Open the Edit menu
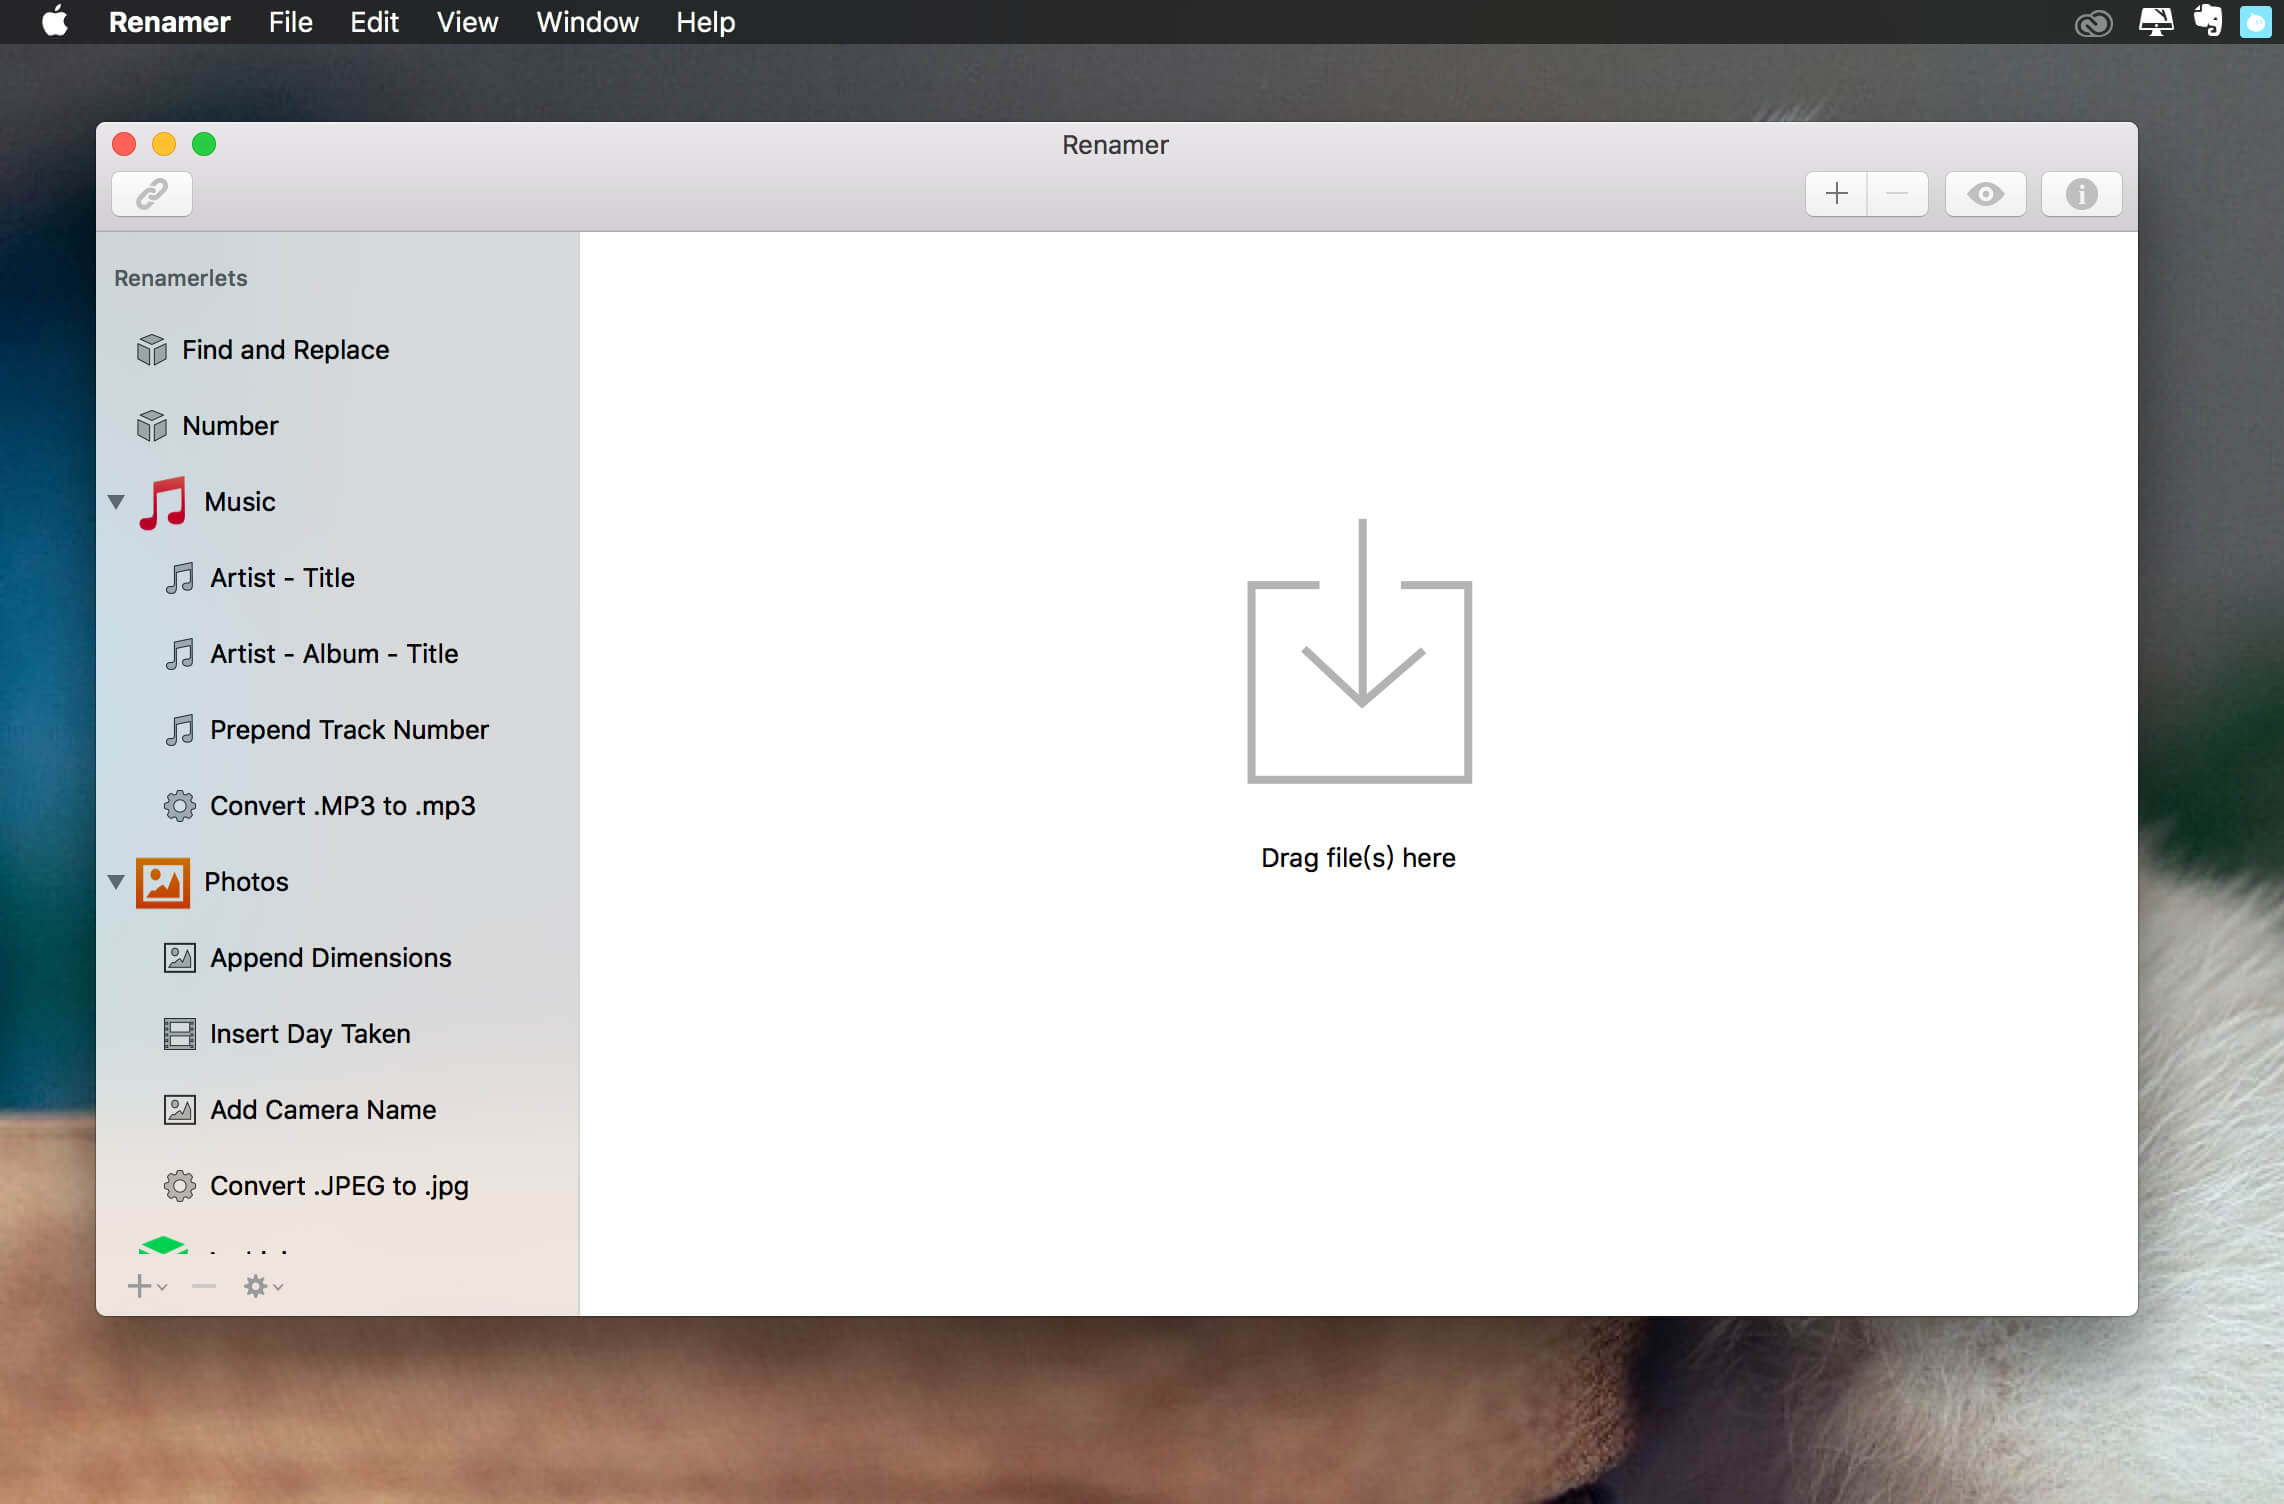This screenshot has width=2284, height=1504. point(374,22)
